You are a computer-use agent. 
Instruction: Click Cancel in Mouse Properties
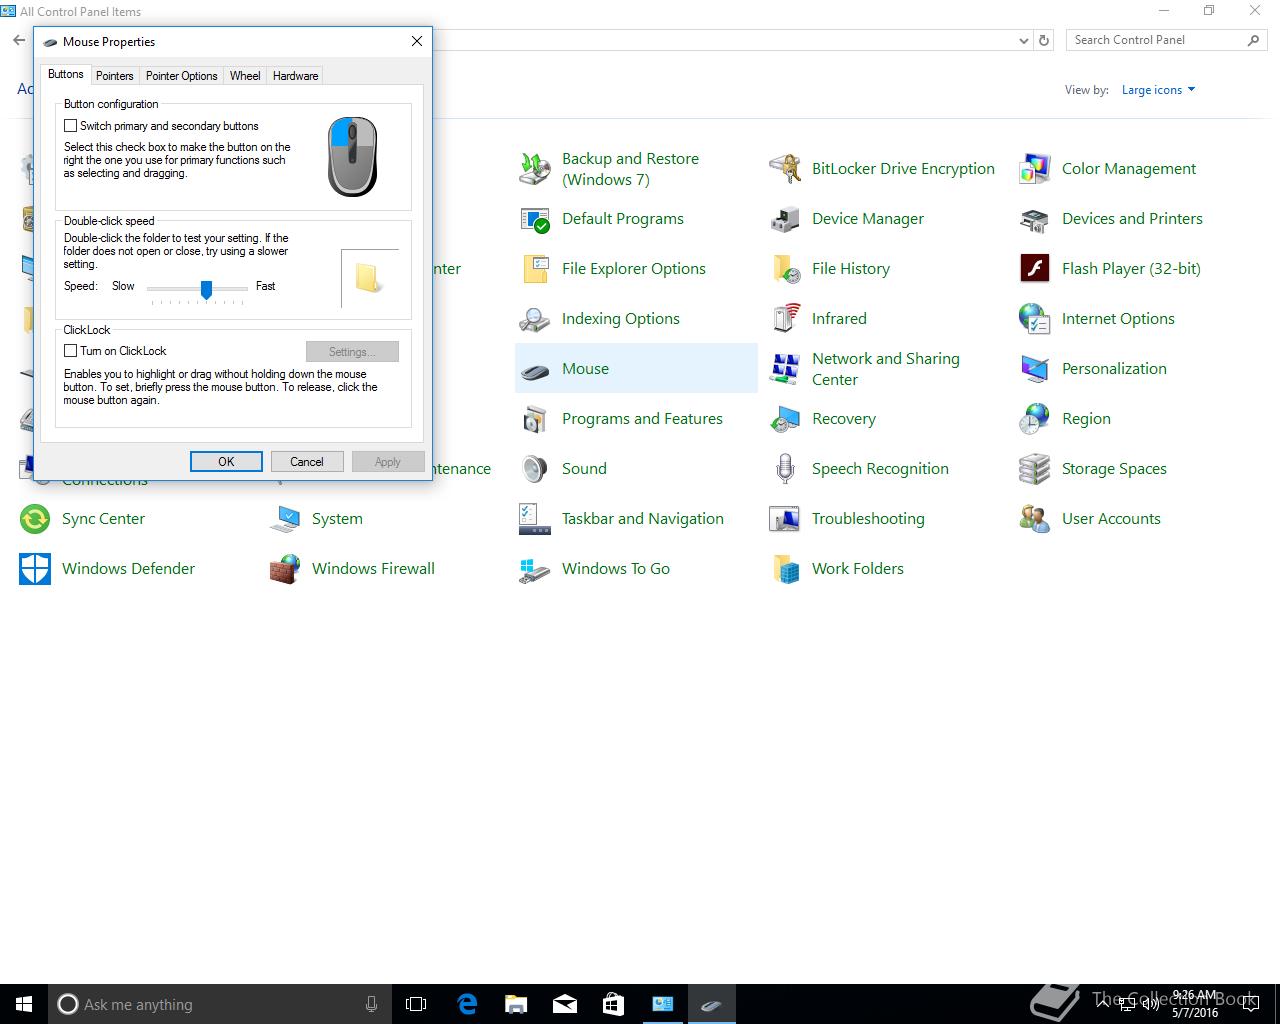coord(307,461)
